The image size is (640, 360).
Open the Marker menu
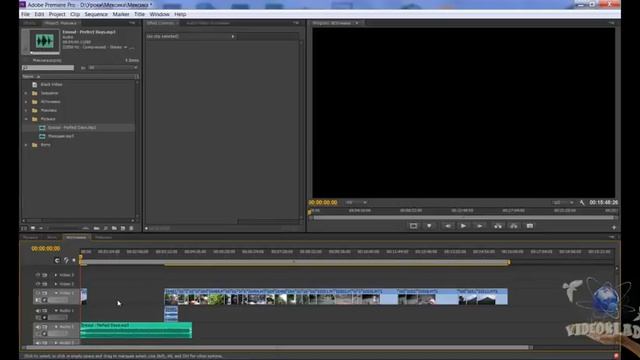click(121, 14)
